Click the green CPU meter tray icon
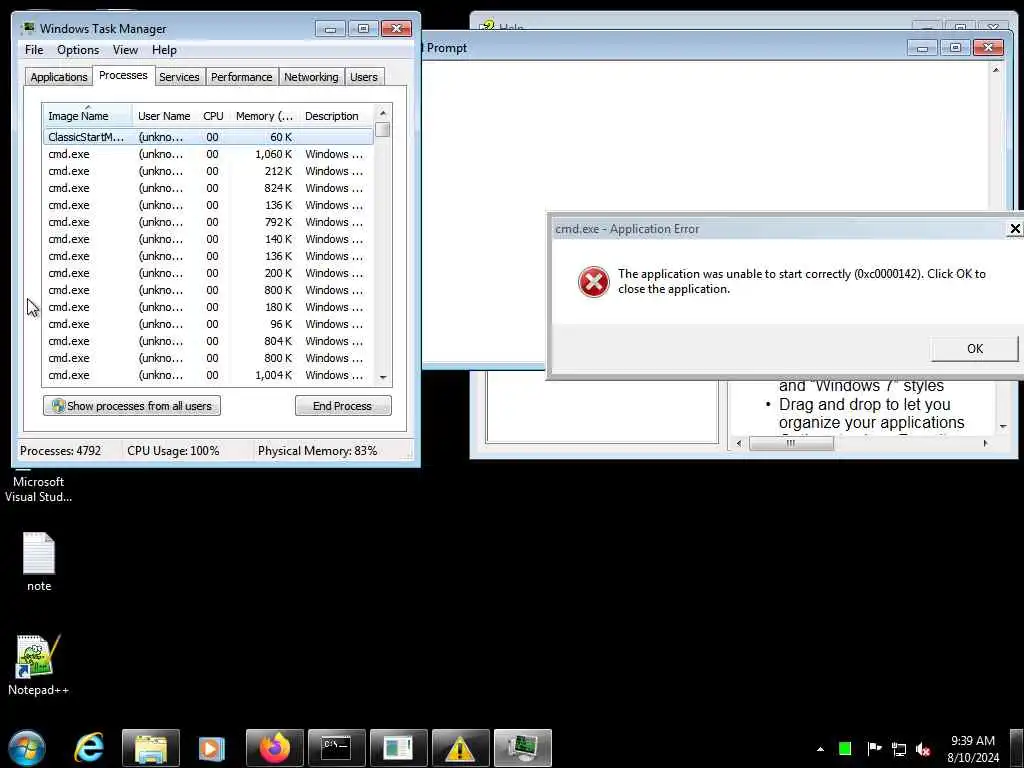Image resolution: width=1024 pixels, height=768 pixels. (x=845, y=748)
